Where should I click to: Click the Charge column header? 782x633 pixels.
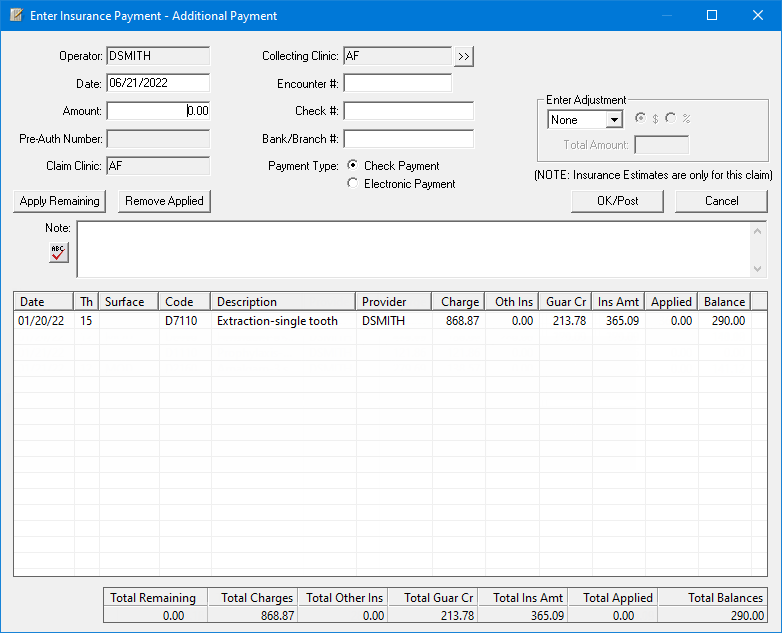(x=458, y=302)
